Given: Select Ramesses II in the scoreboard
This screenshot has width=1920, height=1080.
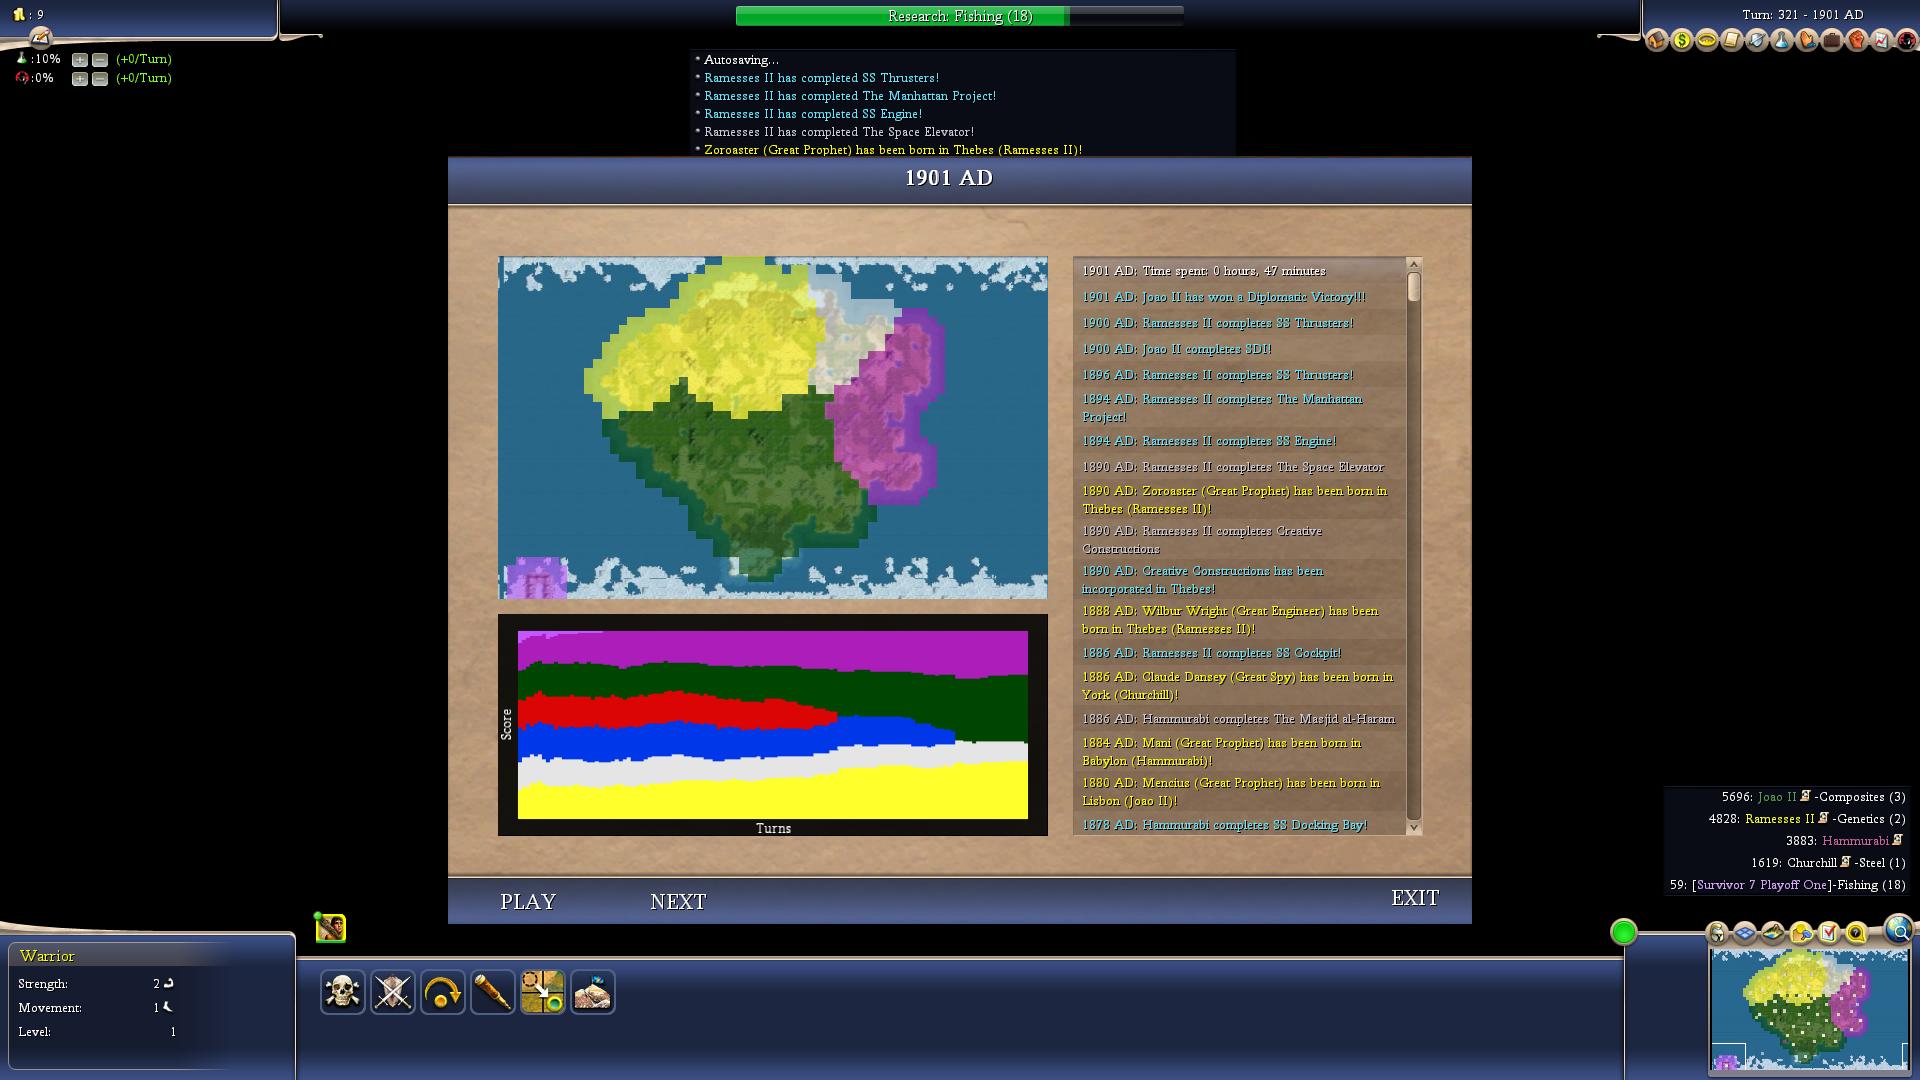Looking at the screenshot, I should (1779, 819).
